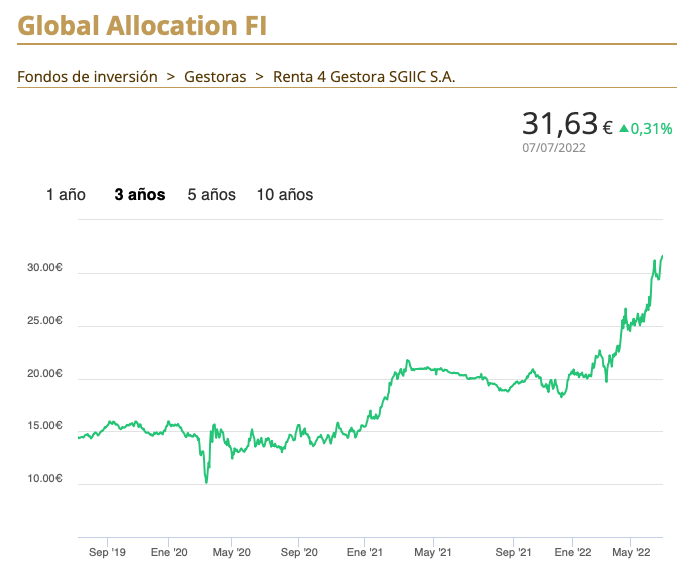Open Renta 4 Gestora SGIIC S.A. link
The image size is (677, 580).
click(x=364, y=76)
